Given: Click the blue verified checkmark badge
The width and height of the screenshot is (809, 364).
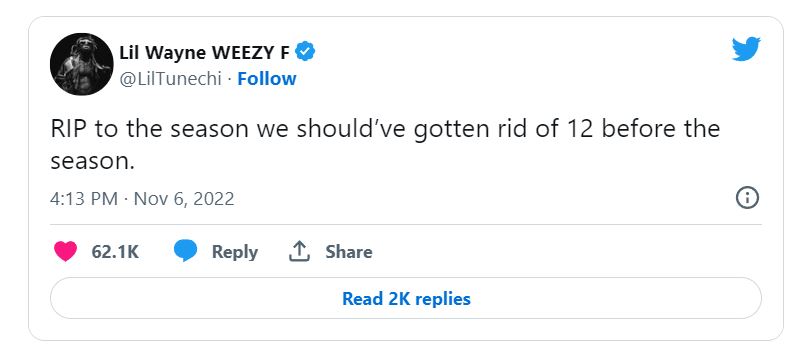Looking at the screenshot, I should (305, 52).
